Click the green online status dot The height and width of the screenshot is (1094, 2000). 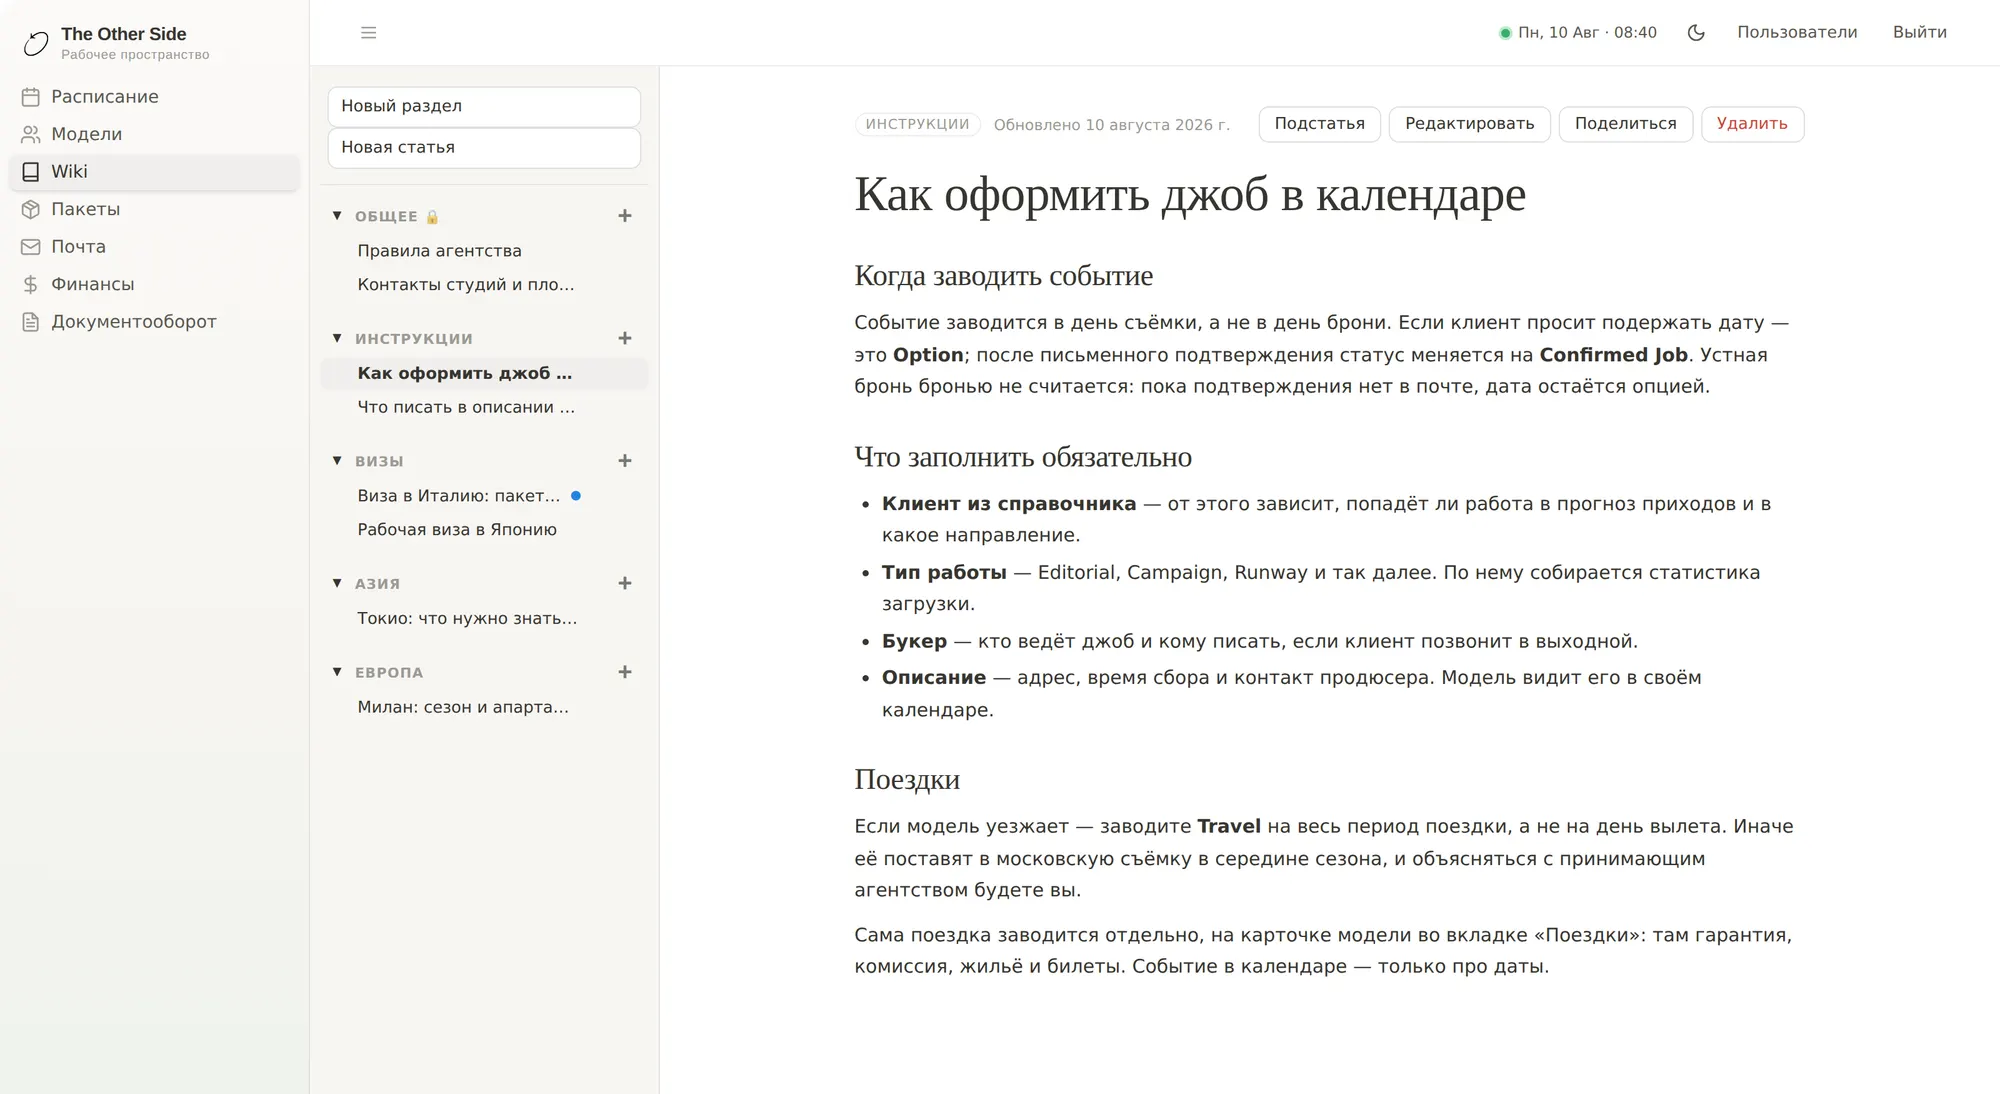point(1505,33)
